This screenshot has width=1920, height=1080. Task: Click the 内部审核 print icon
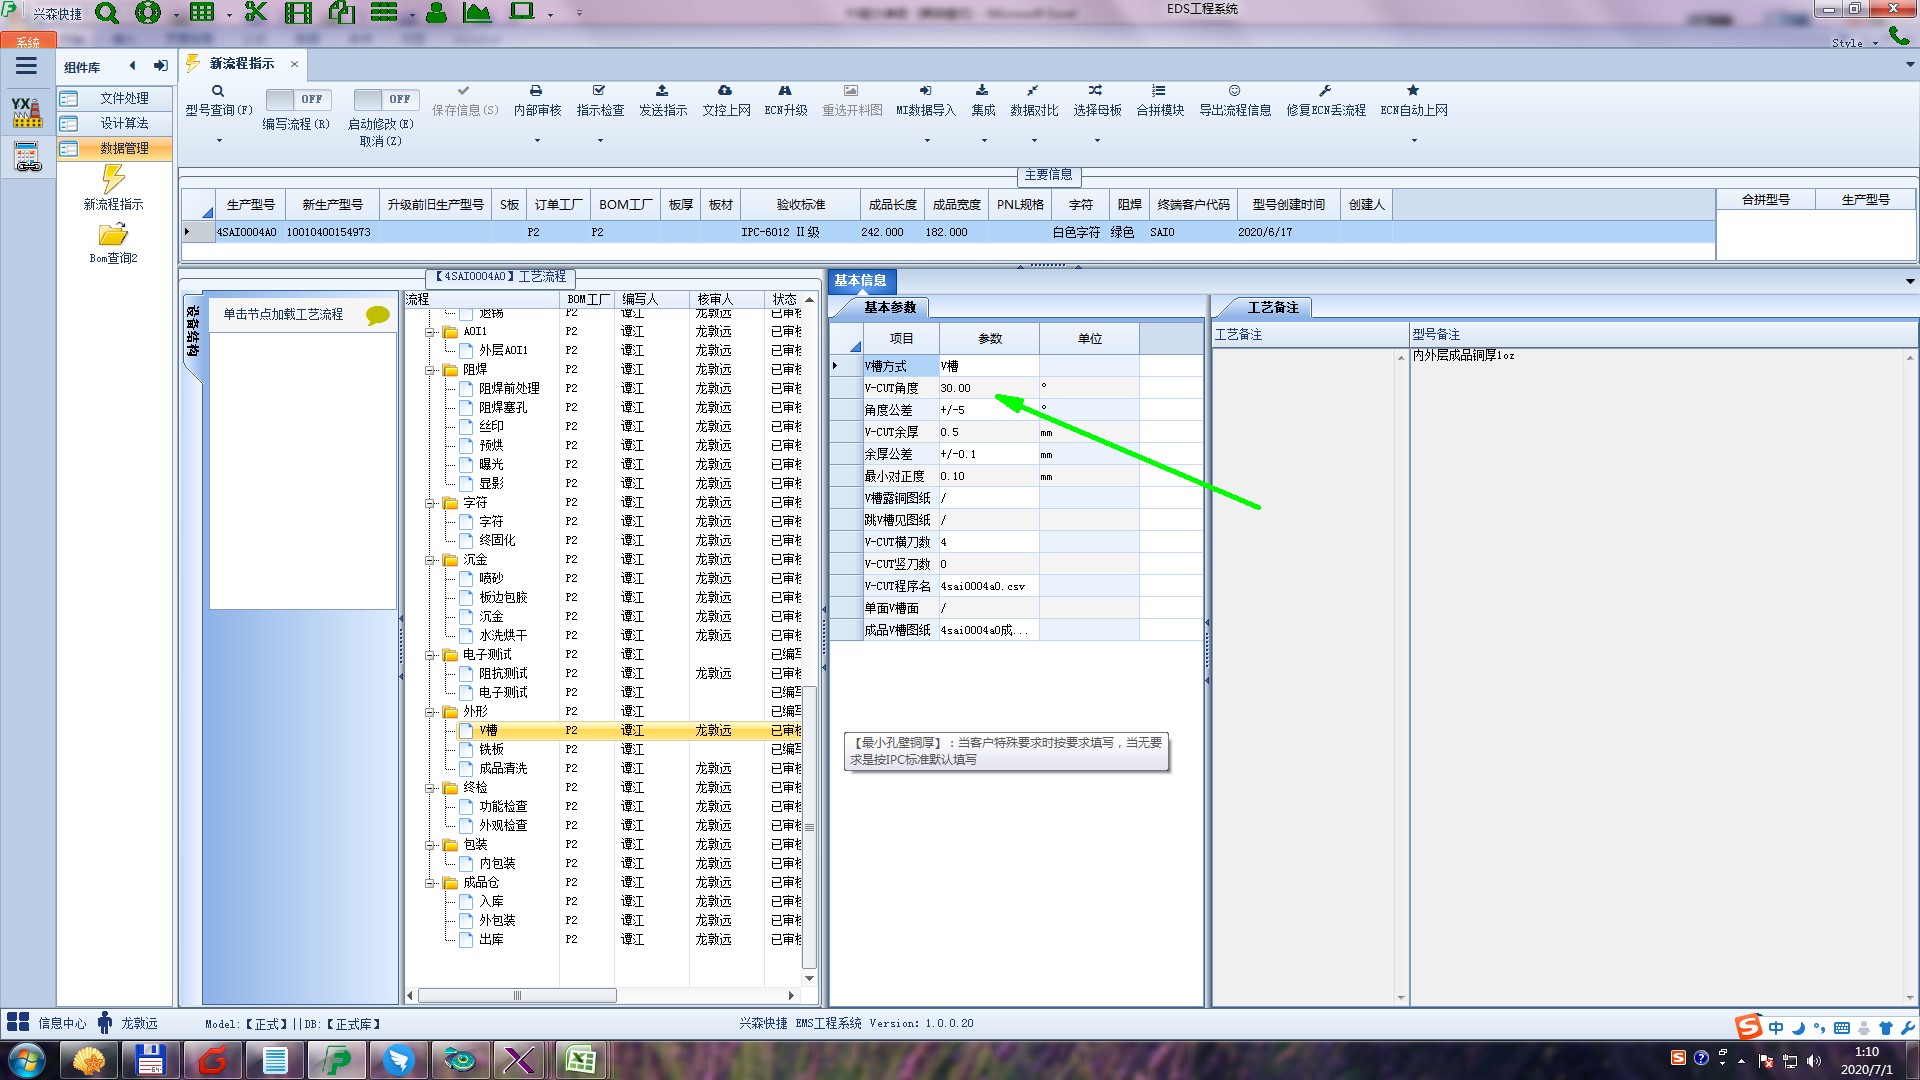(536, 91)
